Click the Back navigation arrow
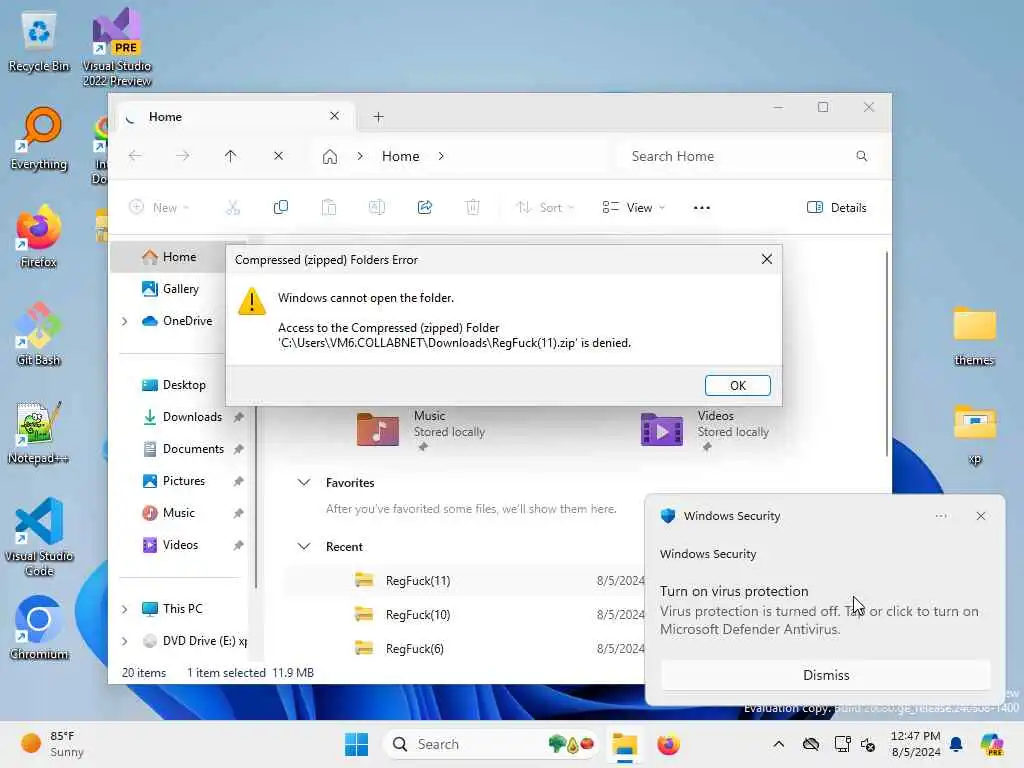 [x=135, y=156]
